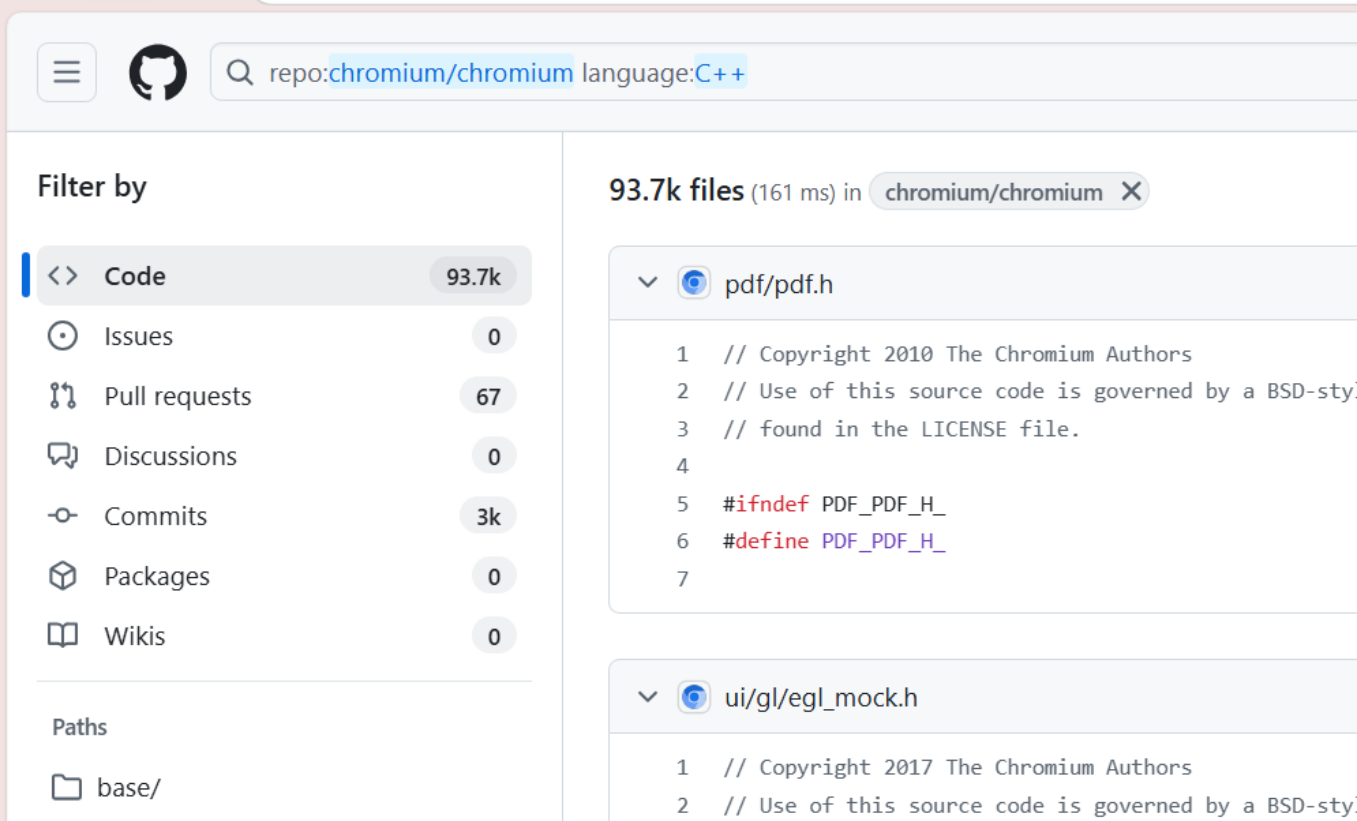Click the 3k commits count badge
This screenshot has height=821, width=1357.
488,516
